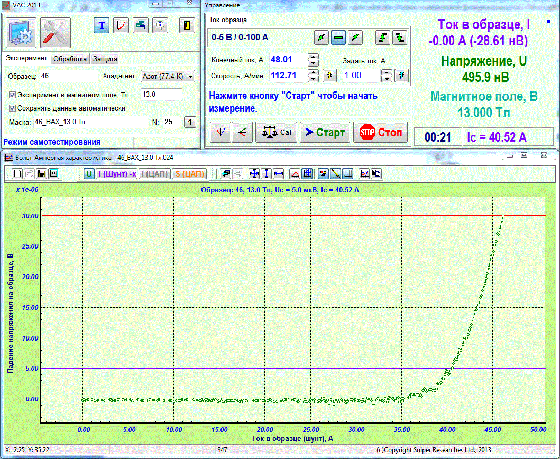Image resolution: width=560 pixels, height=459 pixels.
Task: Click the baseline axis icon after diagonal line
Action: tap(348, 174)
